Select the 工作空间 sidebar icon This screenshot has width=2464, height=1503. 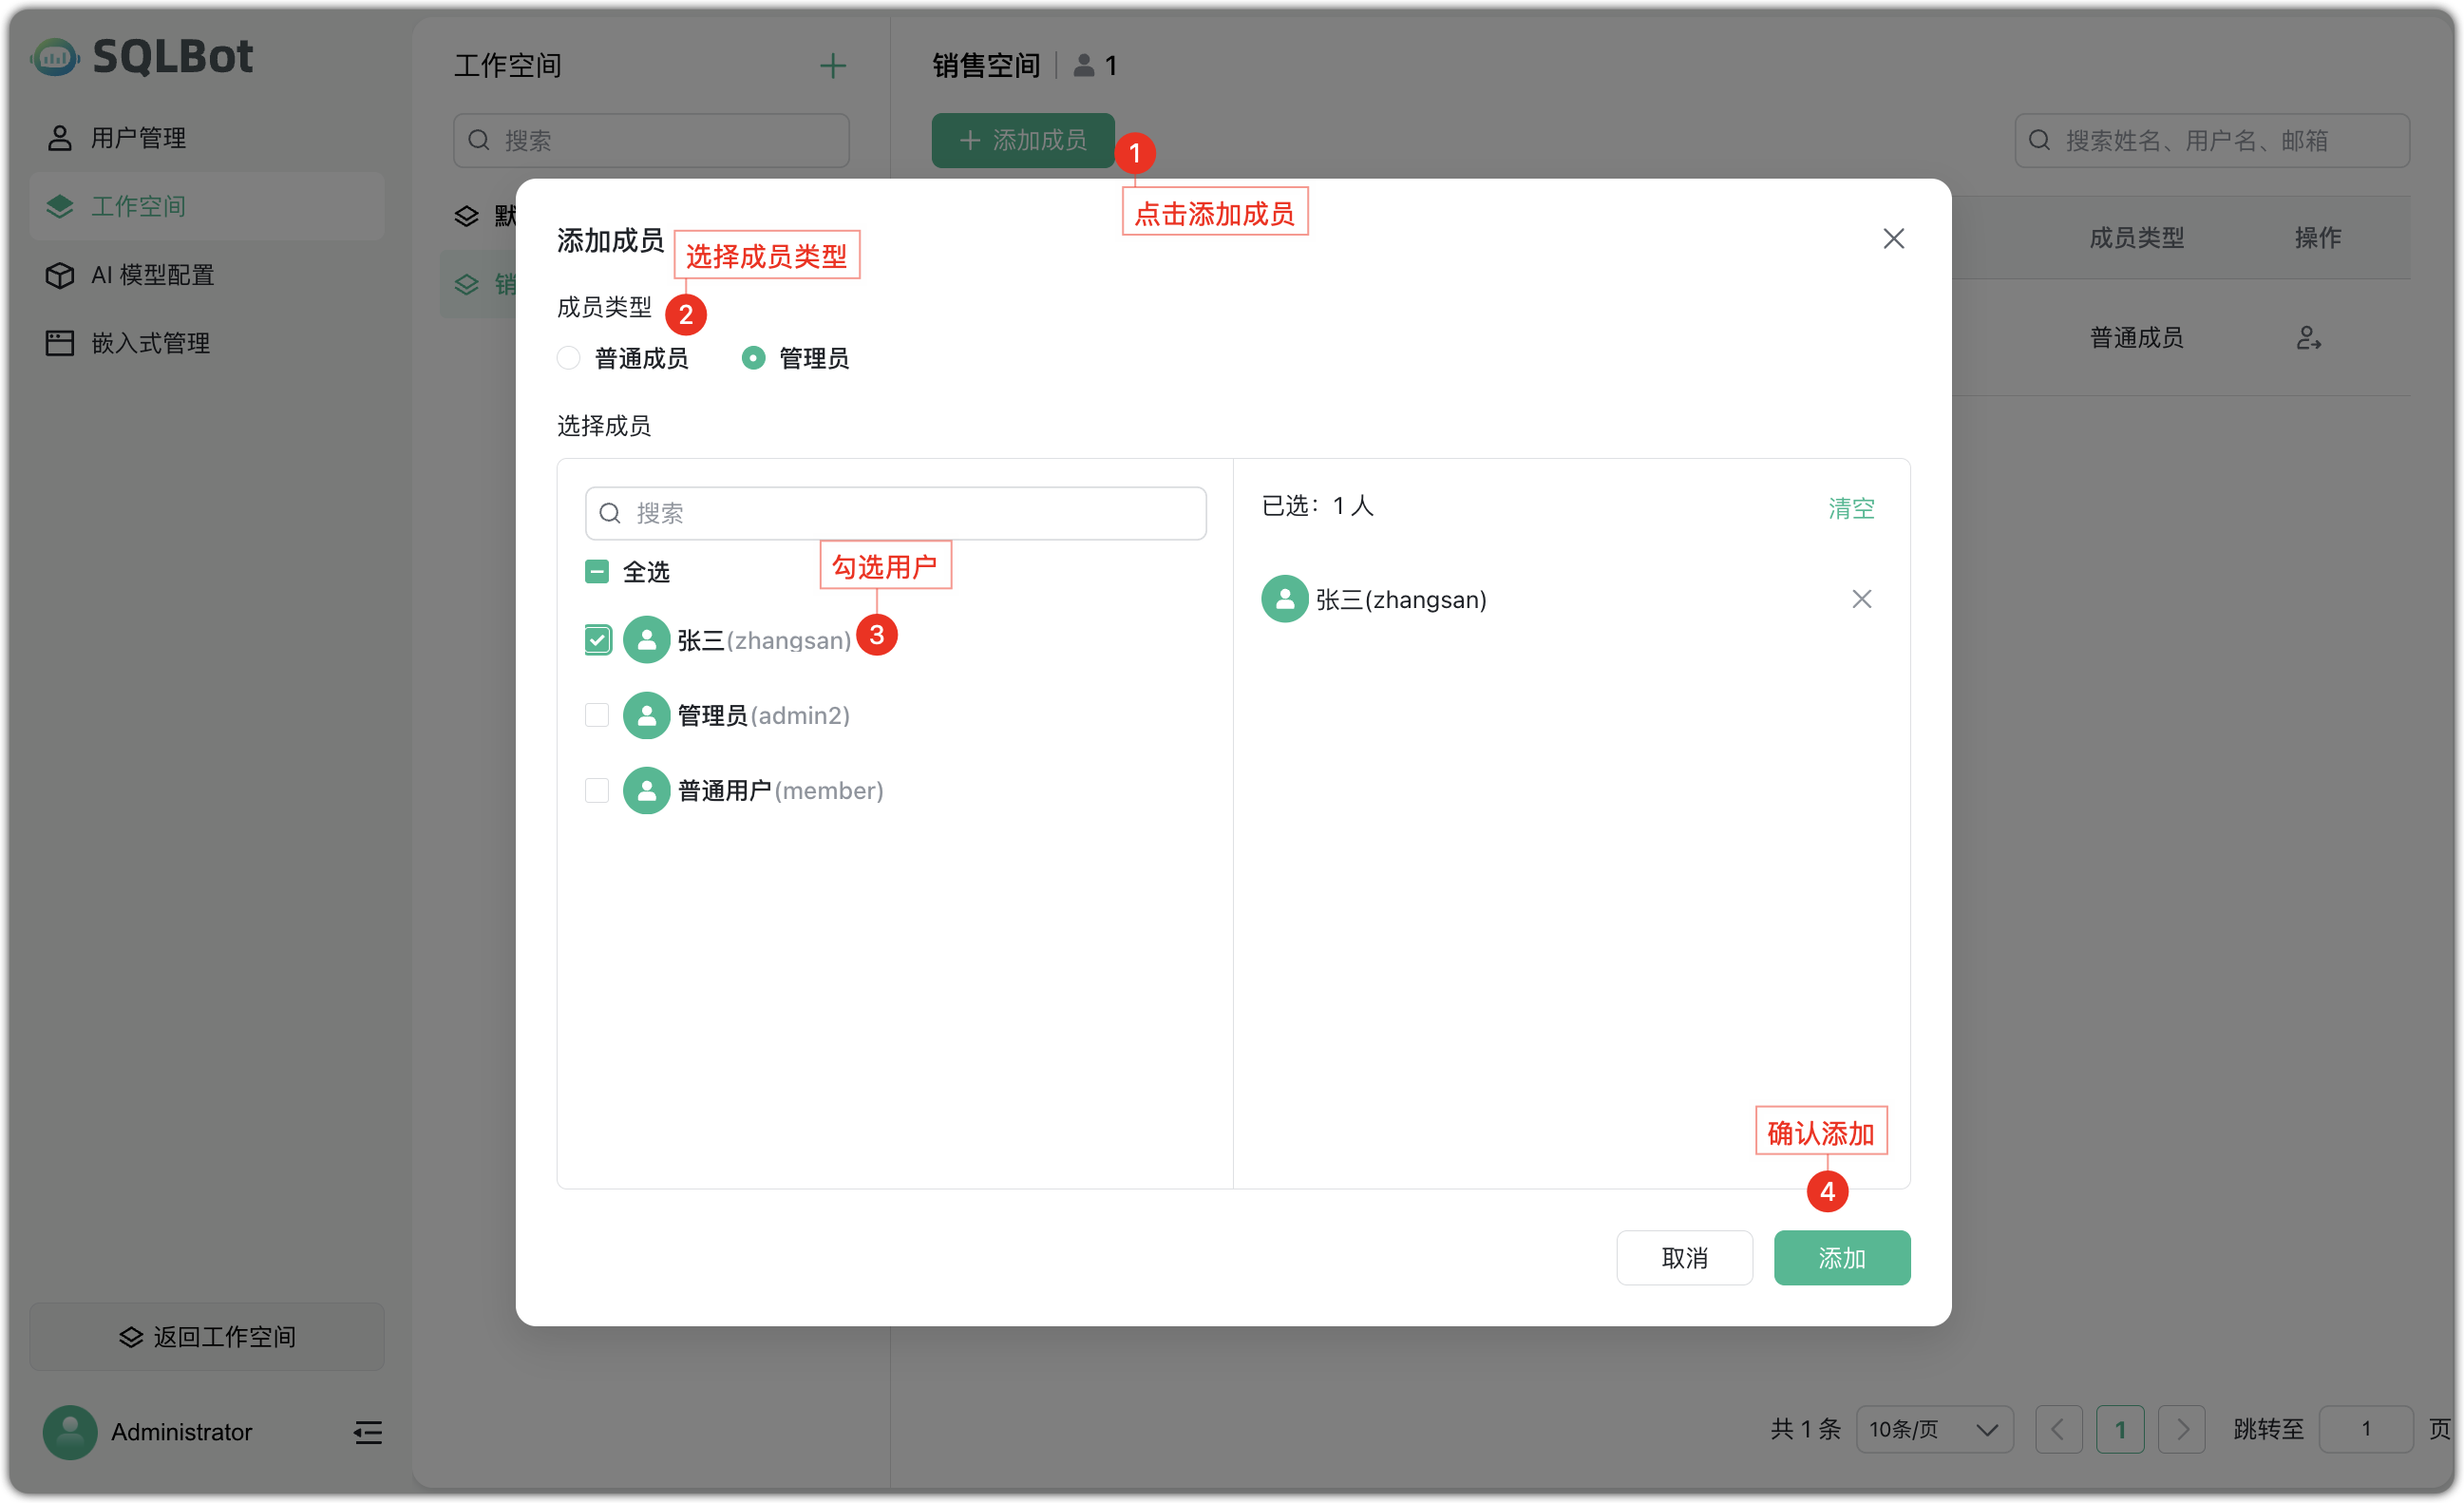tap(60, 206)
